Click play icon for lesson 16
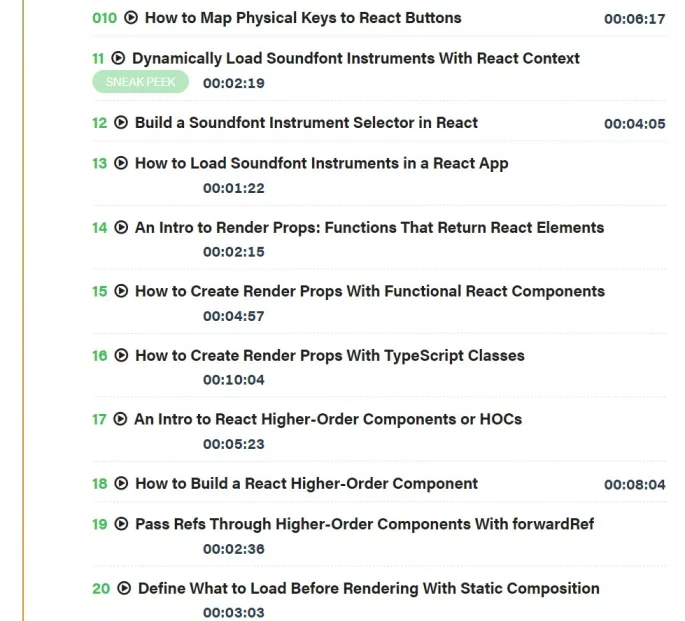This screenshot has height=621, width=685. coord(121,355)
